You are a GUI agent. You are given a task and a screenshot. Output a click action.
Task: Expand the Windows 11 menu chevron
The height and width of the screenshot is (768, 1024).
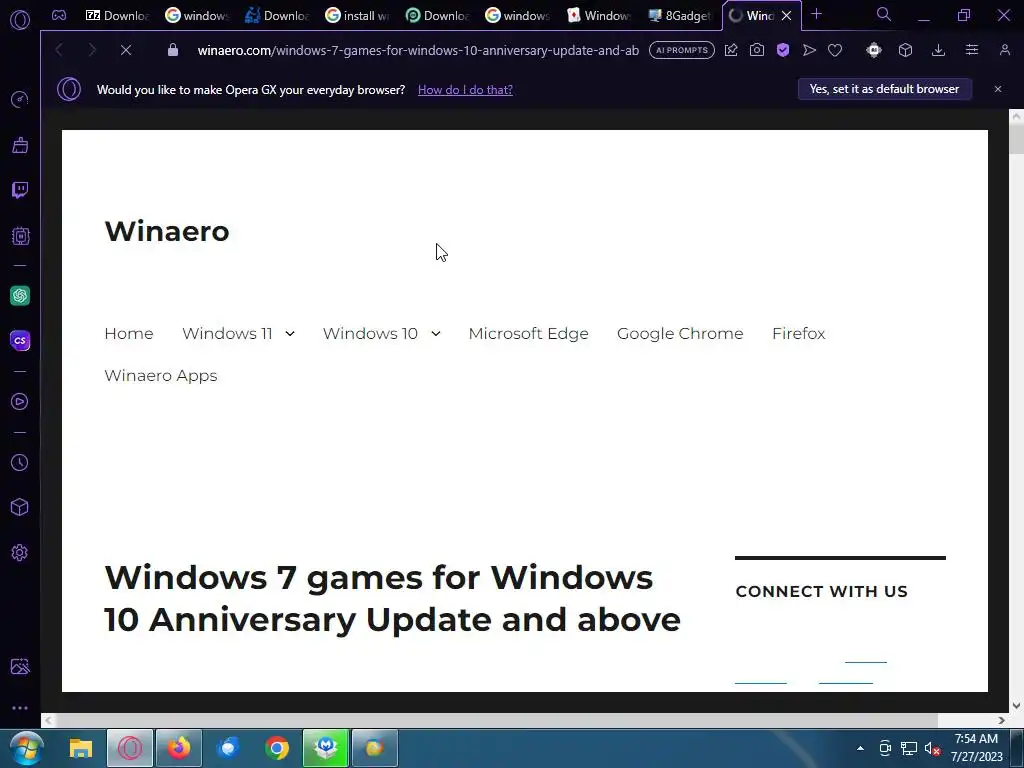click(290, 334)
